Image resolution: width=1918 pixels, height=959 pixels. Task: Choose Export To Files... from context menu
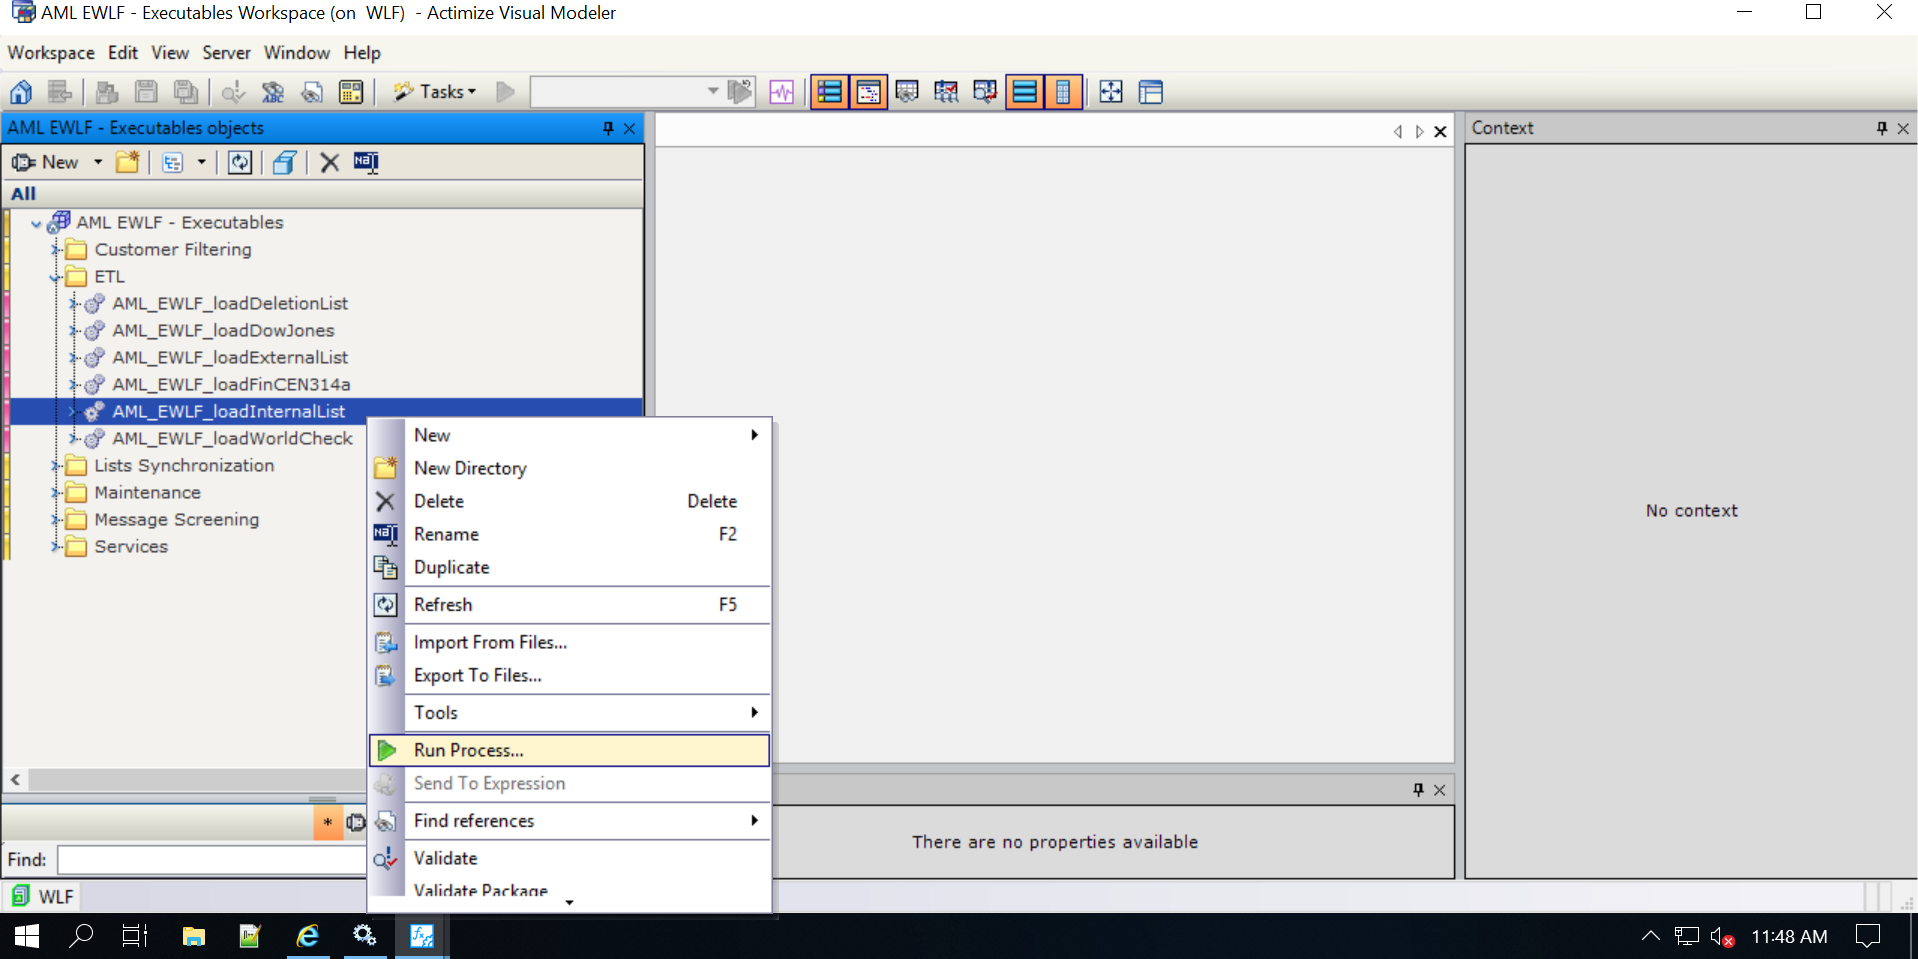[569, 675]
